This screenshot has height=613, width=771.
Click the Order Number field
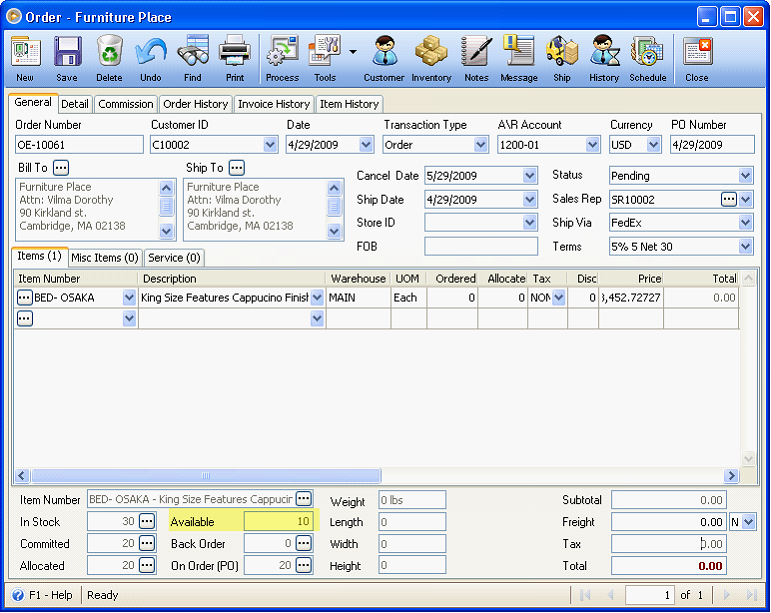pyautogui.click(x=79, y=145)
